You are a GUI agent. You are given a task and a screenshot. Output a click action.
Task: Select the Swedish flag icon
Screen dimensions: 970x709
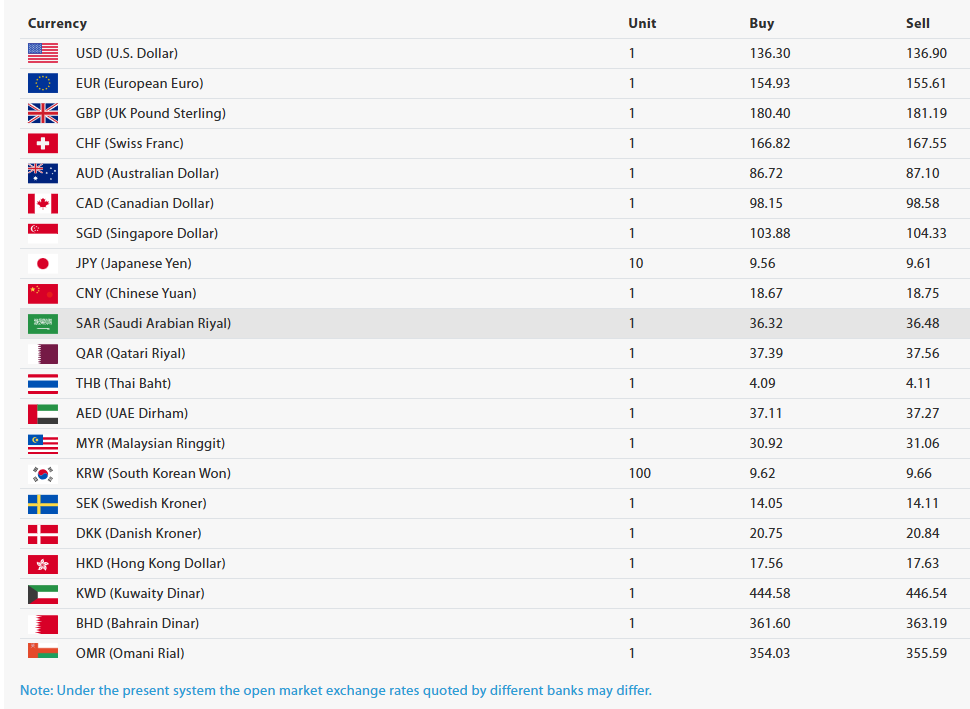(x=43, y=504)
